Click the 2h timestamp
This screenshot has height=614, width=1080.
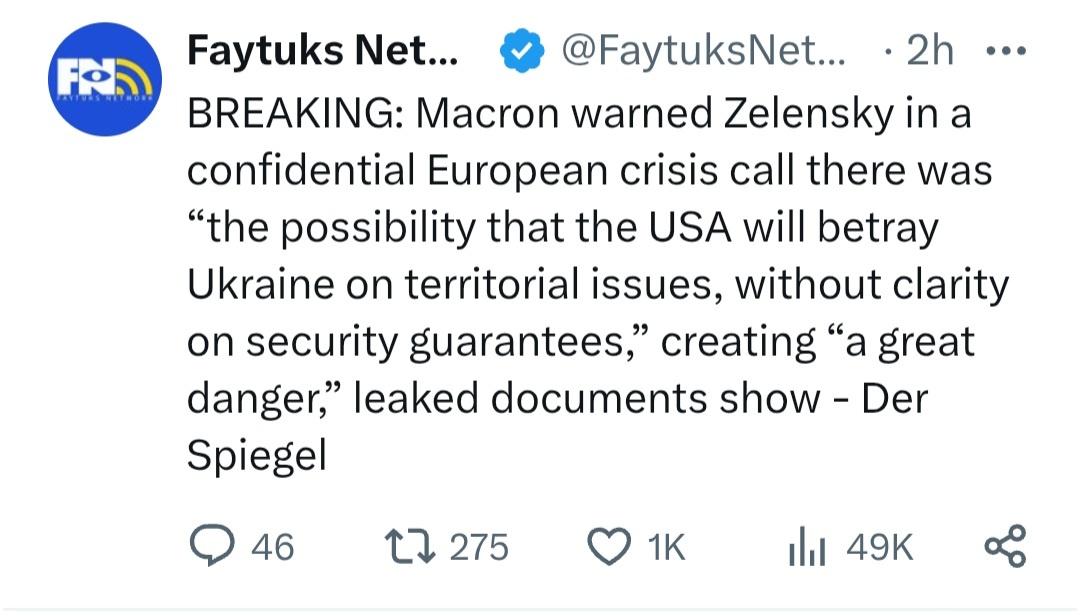pos(929,52)
